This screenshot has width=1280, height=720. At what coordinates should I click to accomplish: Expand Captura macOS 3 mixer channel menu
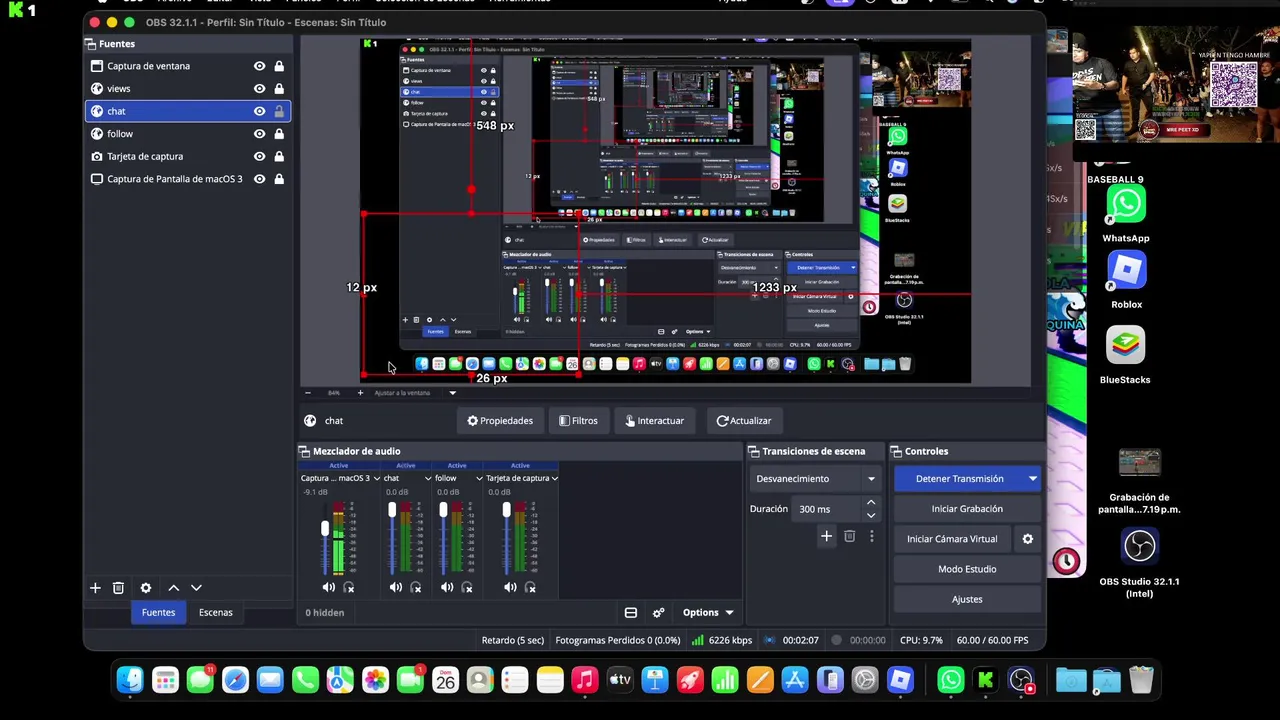coord(377,478)
